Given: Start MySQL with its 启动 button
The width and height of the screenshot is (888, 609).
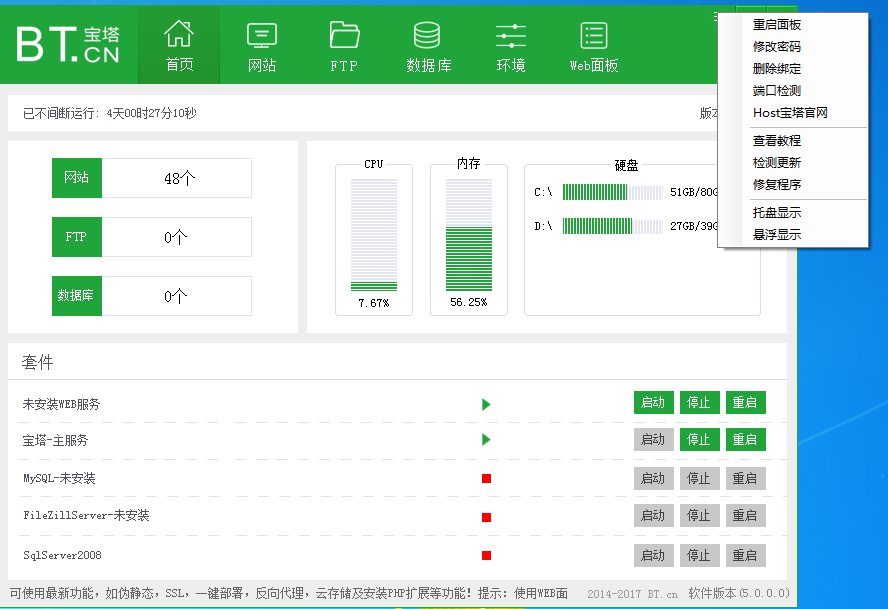Looking at the screenshot, I should coord(653,478).
